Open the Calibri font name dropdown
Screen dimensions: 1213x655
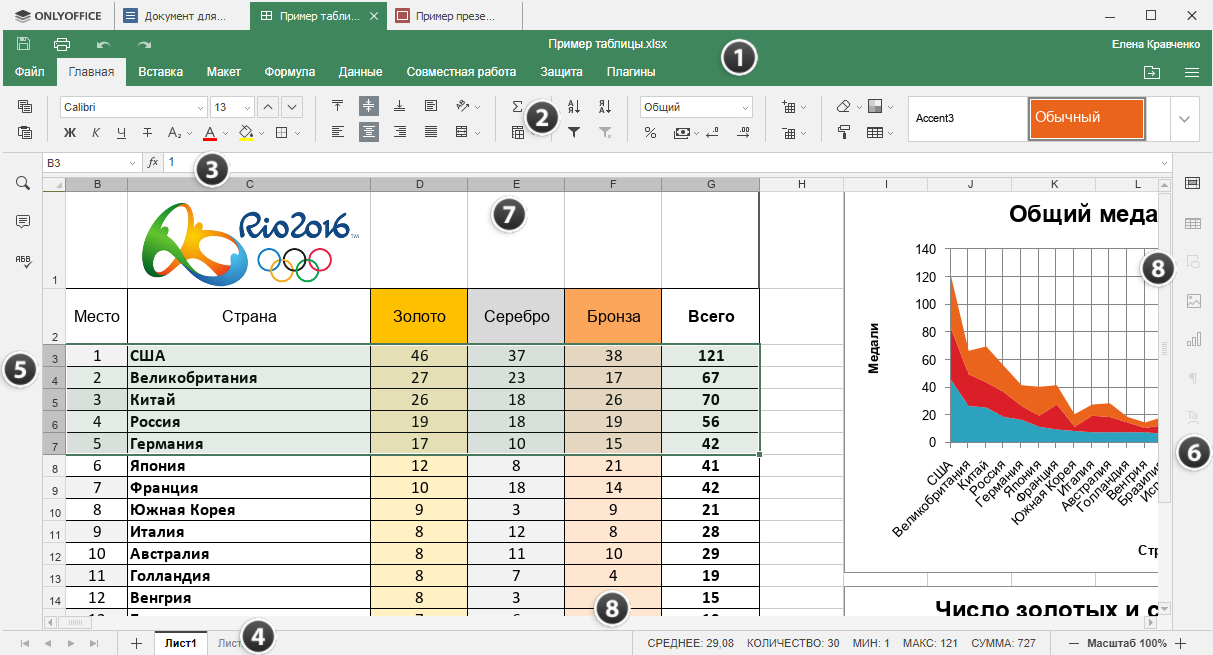pos(200,107)
